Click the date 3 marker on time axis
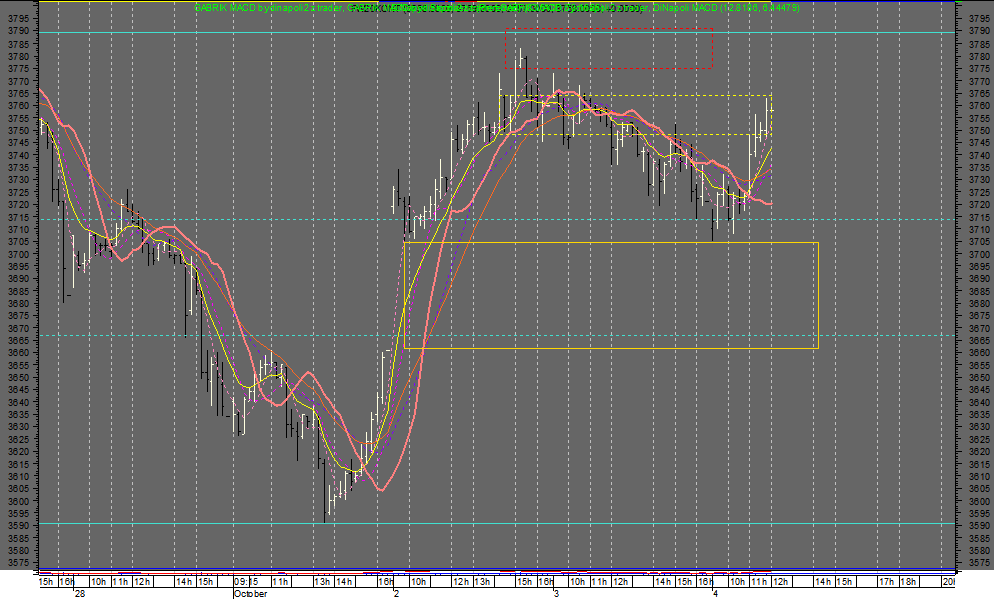This screenshot has height=599, width=994. click(x=556, y=593)
